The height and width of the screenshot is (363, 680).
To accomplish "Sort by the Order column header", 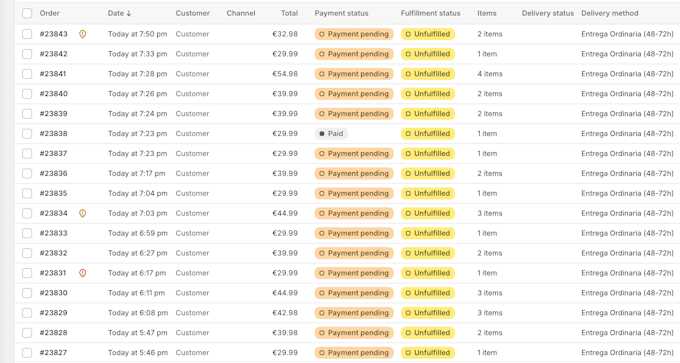I will (x=49, y=13).
